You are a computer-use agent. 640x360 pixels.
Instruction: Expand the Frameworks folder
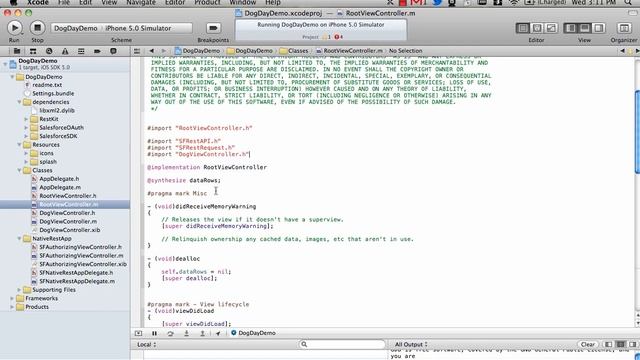click(12, 298)
